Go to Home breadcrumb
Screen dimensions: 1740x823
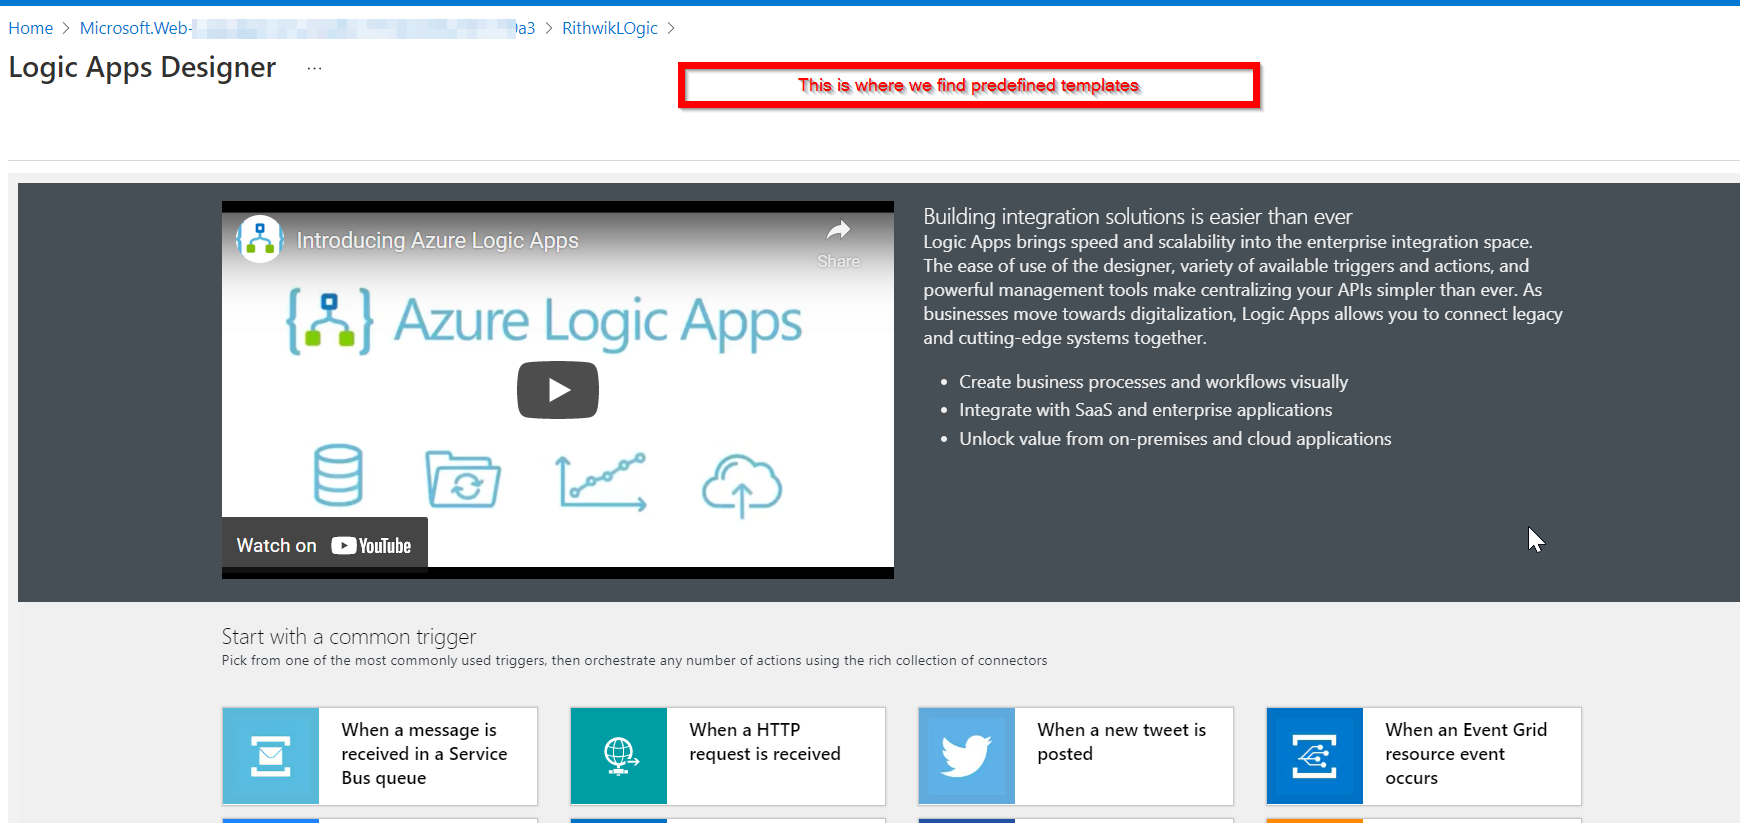[x=31, y=28]
